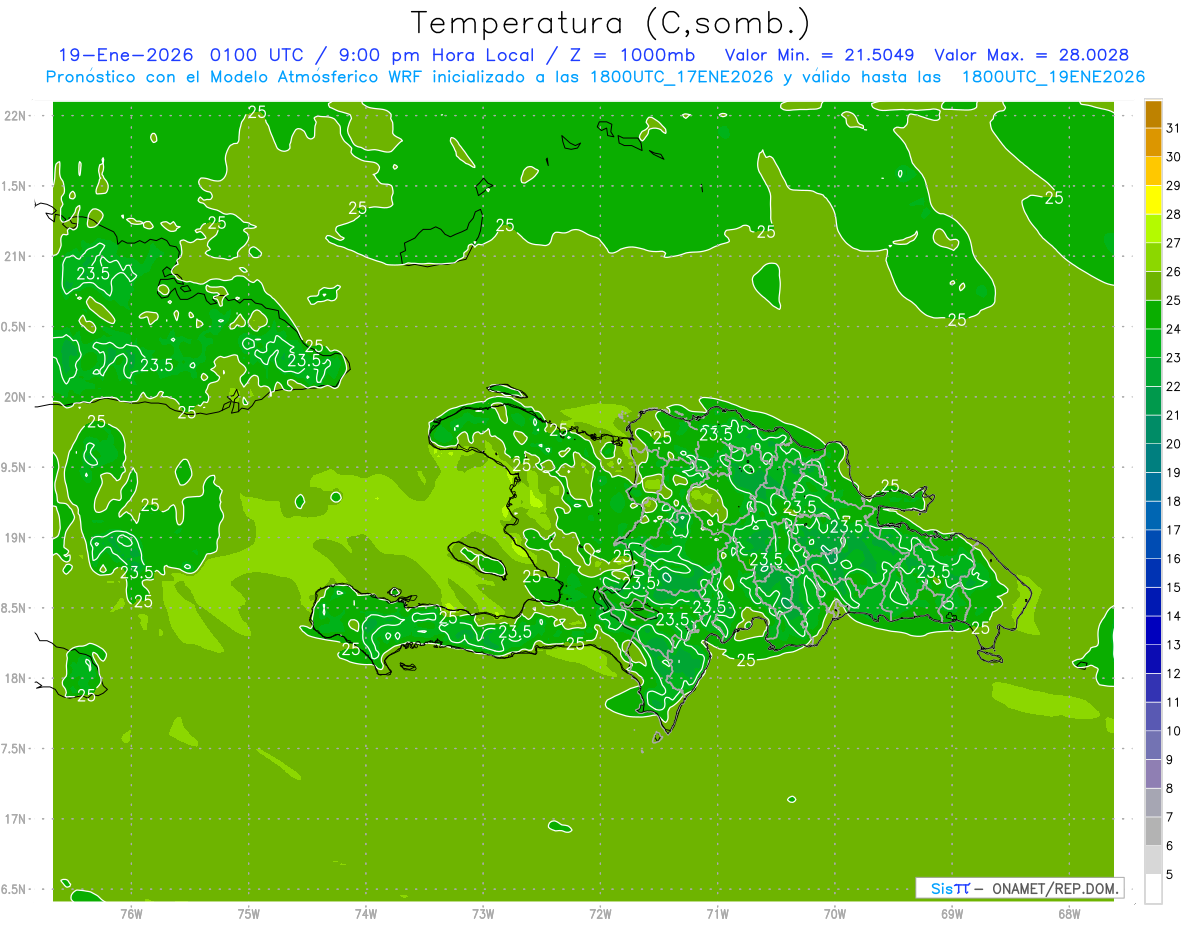The width and height of the screenshot is (1200, 927).
Task: Click colorbar segment between 20 and 21
Action: point(1153,430)
